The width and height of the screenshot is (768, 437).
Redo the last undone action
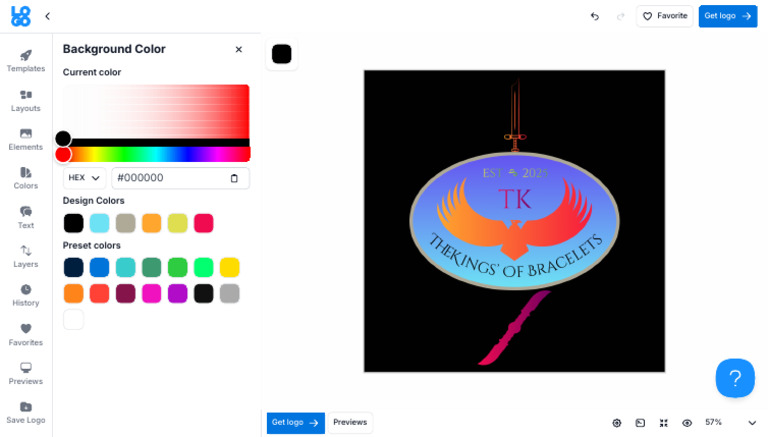[621, 16]
